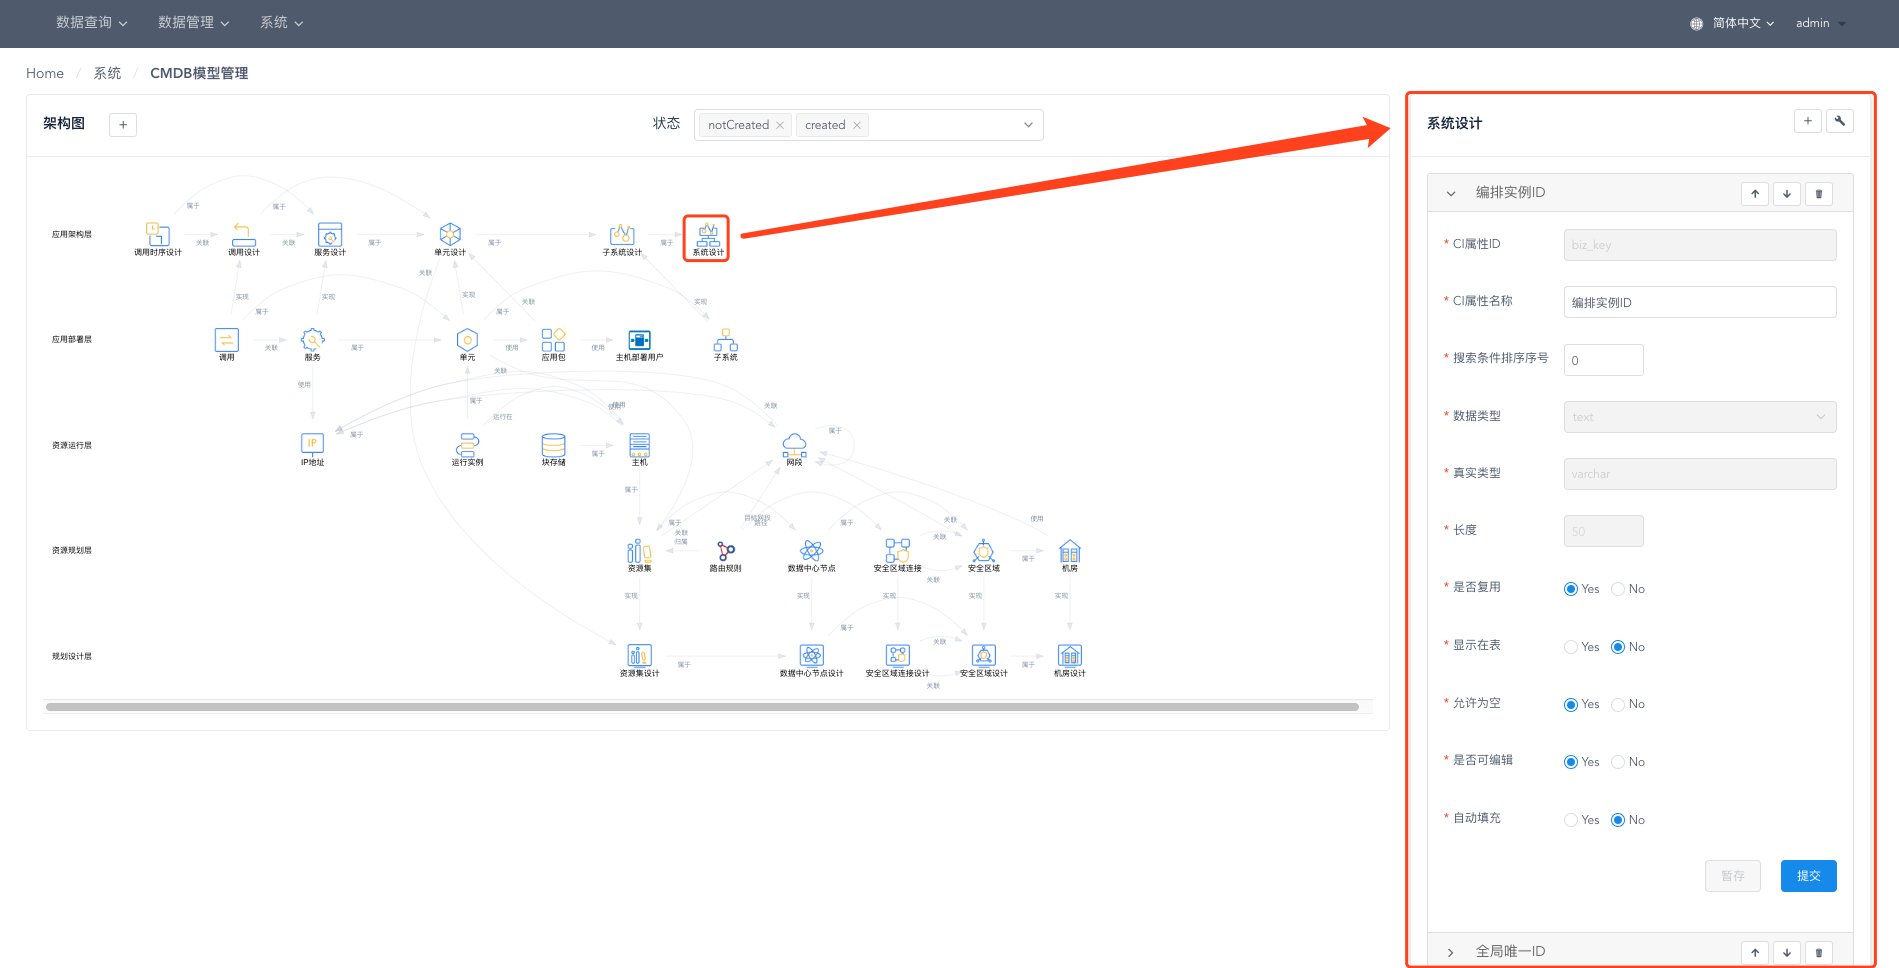
Task: Set 是否复用 to No
Action: point(1618,589)
